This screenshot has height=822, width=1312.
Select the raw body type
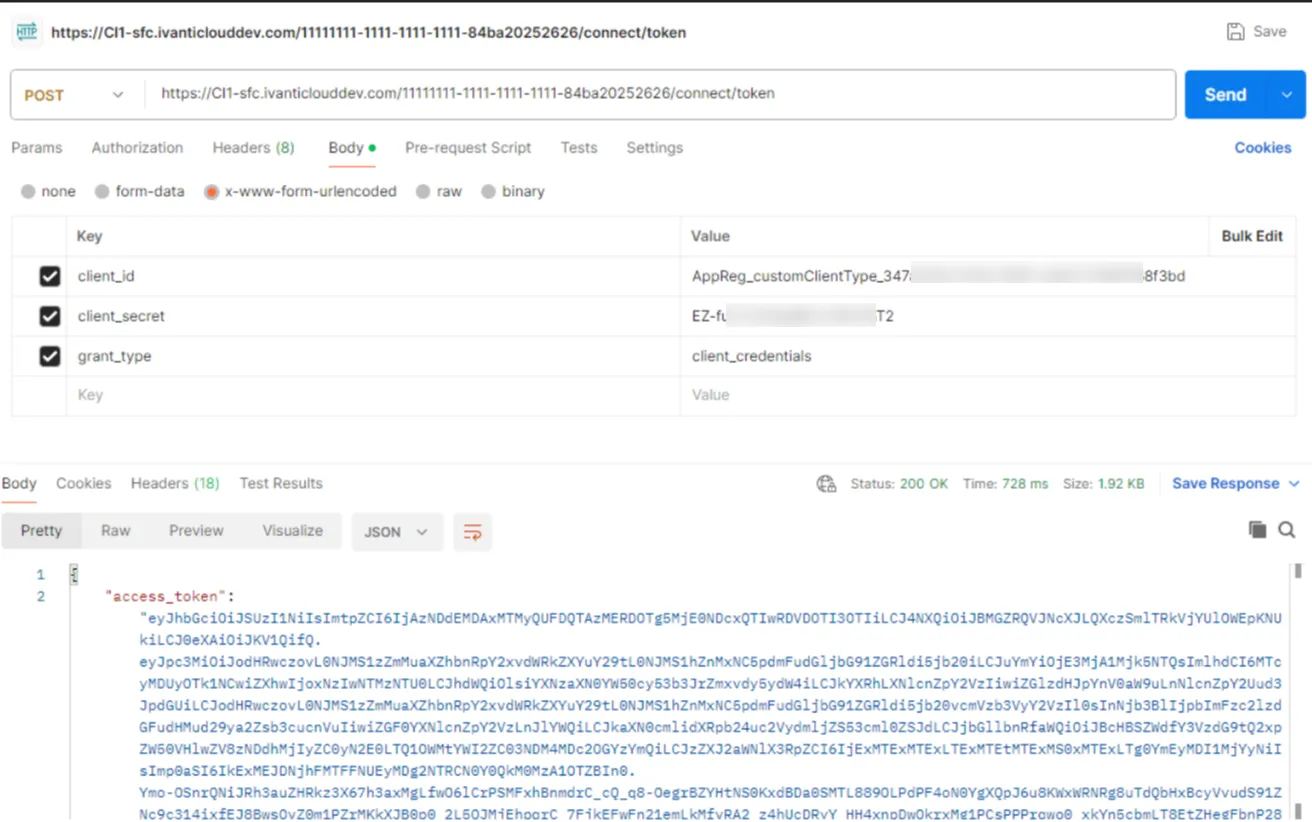[423, 191]
